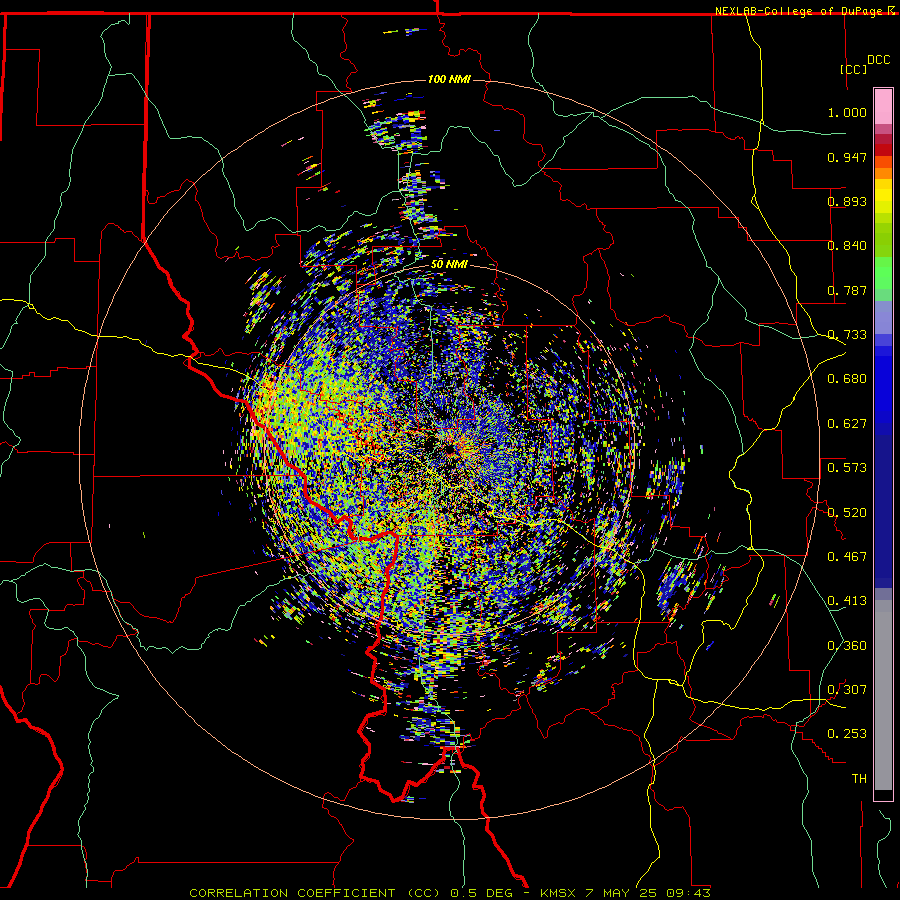
Task: Select the 0.893 legend value
Action: (847, 201)
